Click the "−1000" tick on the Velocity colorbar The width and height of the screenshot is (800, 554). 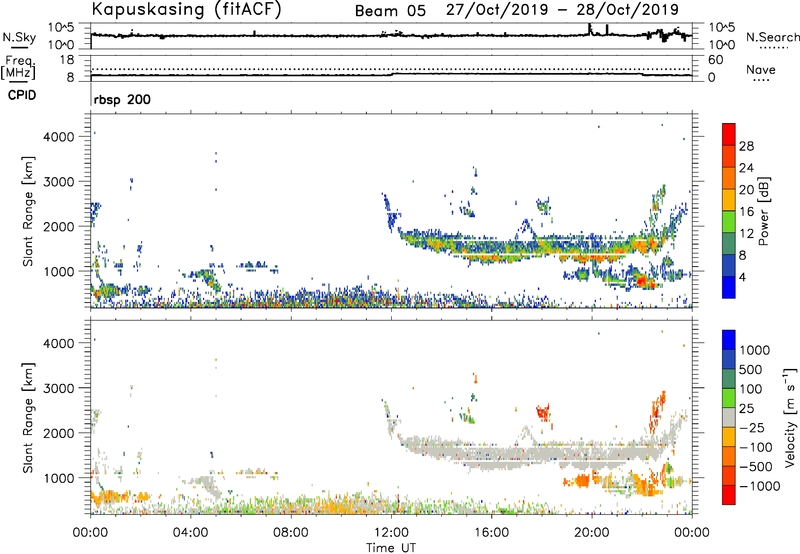759,486
